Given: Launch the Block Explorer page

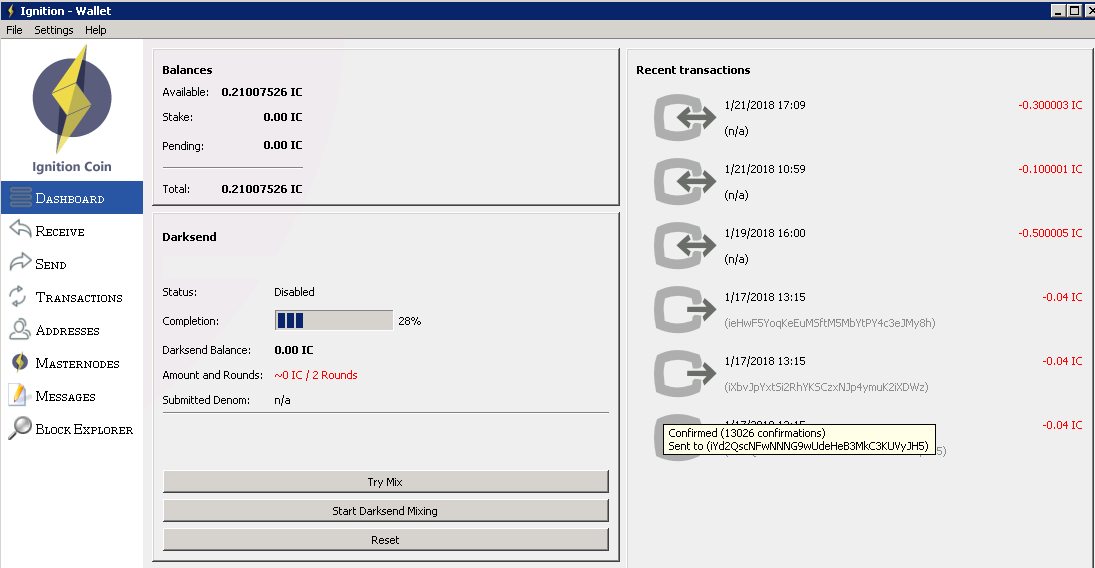Looking at the screenshot, I should pyautogui.click(x=72, y=429).
